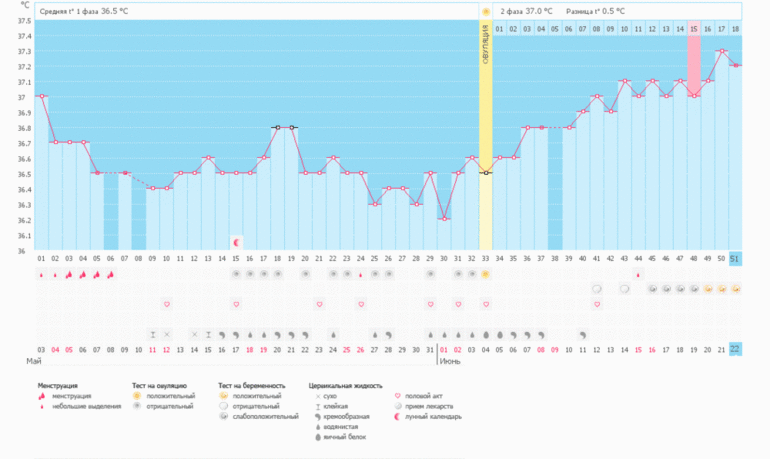Click the lowest temperature point on day 30
Viewport: 770px width, 459px height.
pyautogui.click(x=444, y=218)
